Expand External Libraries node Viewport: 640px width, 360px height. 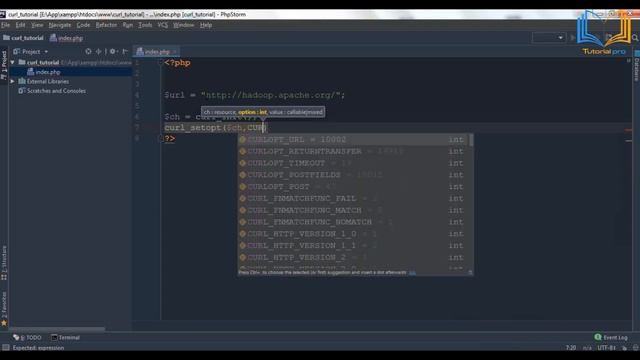pos(13,81)
